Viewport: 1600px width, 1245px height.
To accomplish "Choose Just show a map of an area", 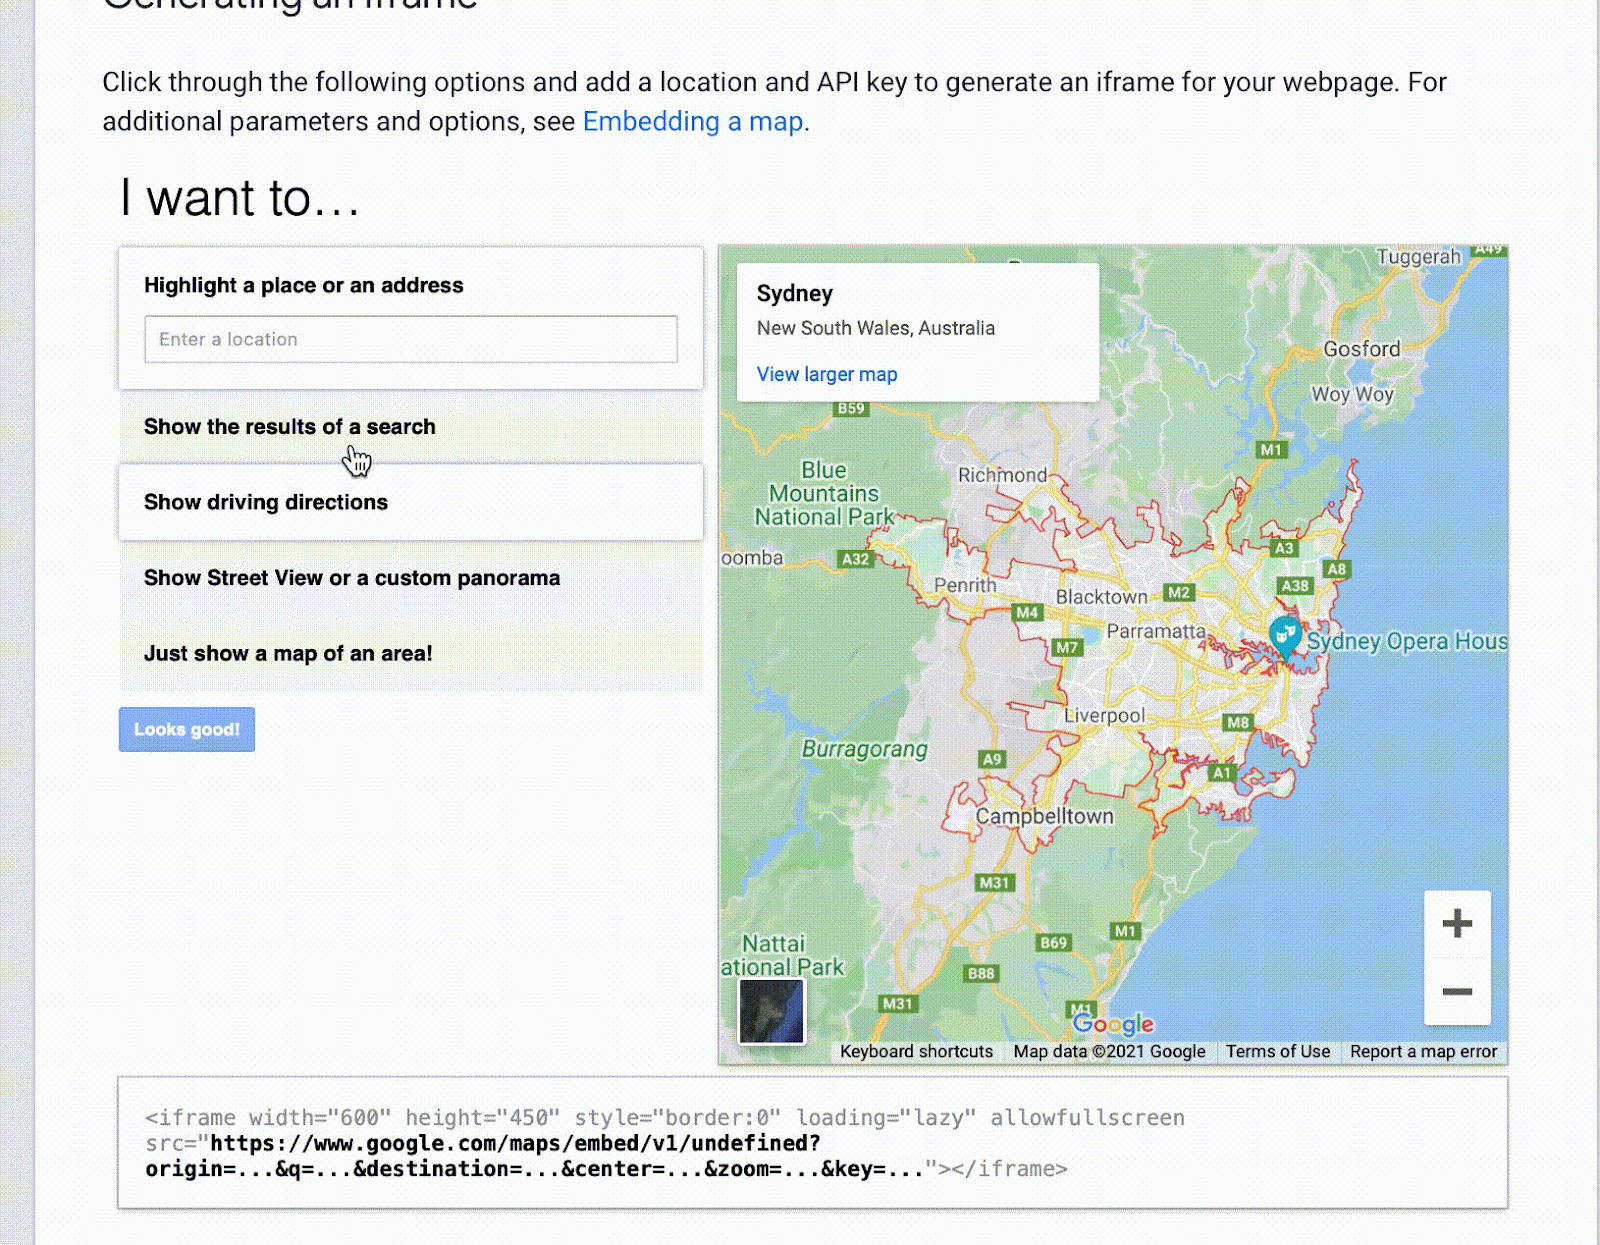I will pyautogui.click(x=288, y=654).
